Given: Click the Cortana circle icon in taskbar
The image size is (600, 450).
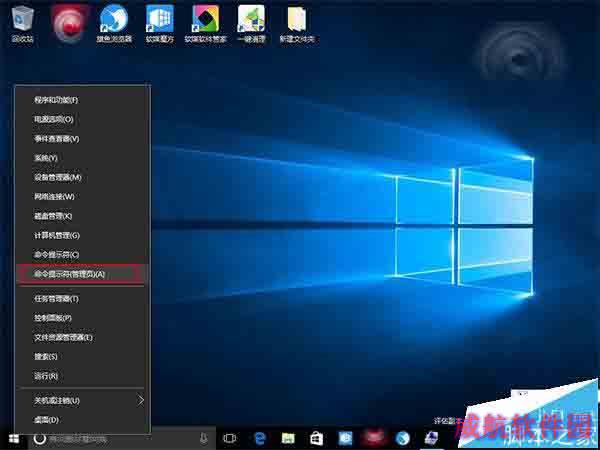Looking at the screenshot, I should point(40,439).
